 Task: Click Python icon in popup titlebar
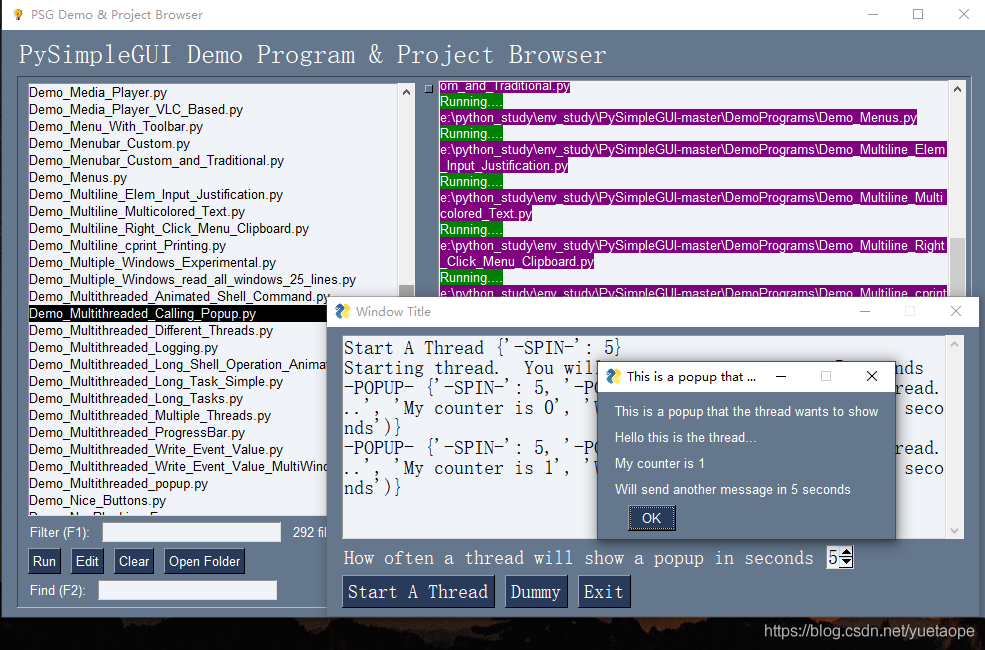(614, 376)
